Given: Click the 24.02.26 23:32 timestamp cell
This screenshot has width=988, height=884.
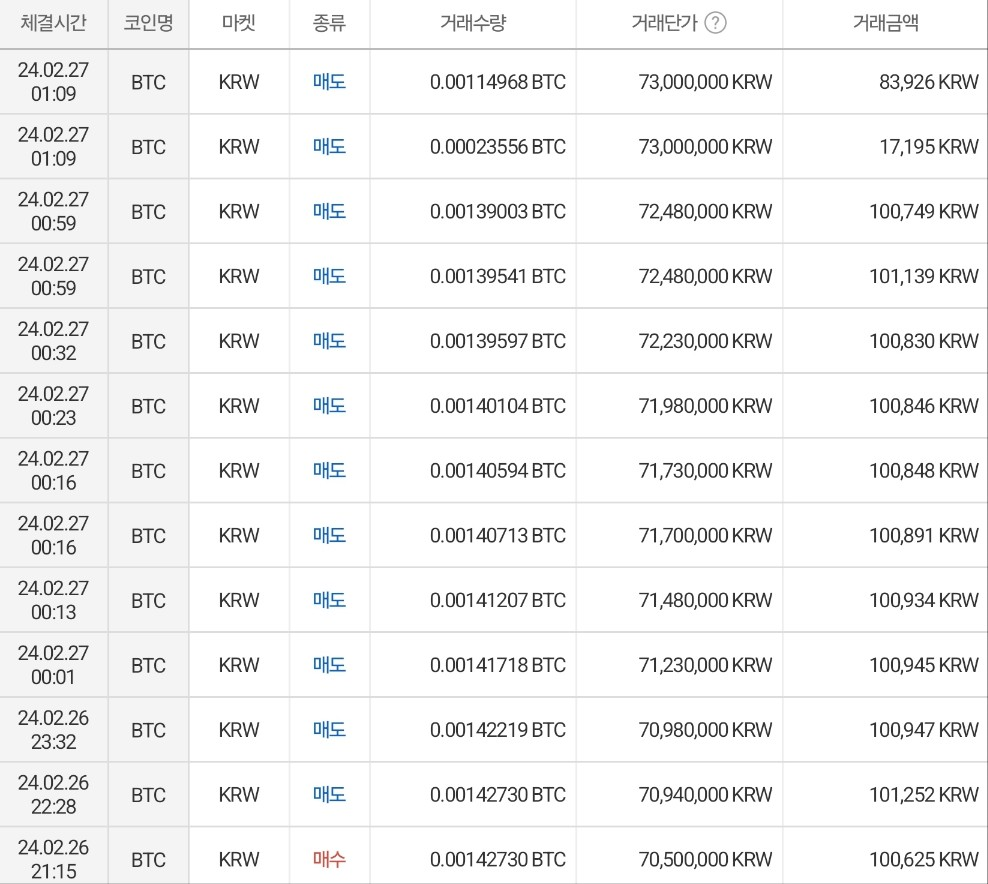Looking at the screenshot, I should pyautogui.click(x=54, y=730).
